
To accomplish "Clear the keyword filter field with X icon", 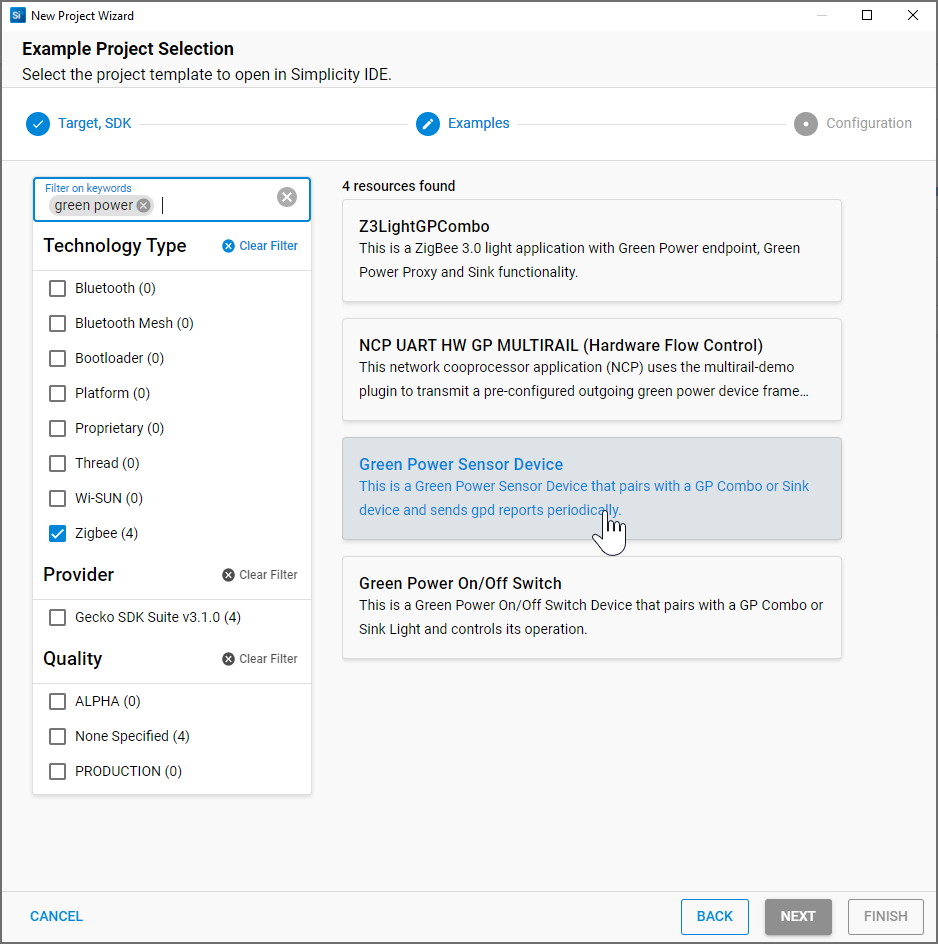I will click(x=287, y=197).
